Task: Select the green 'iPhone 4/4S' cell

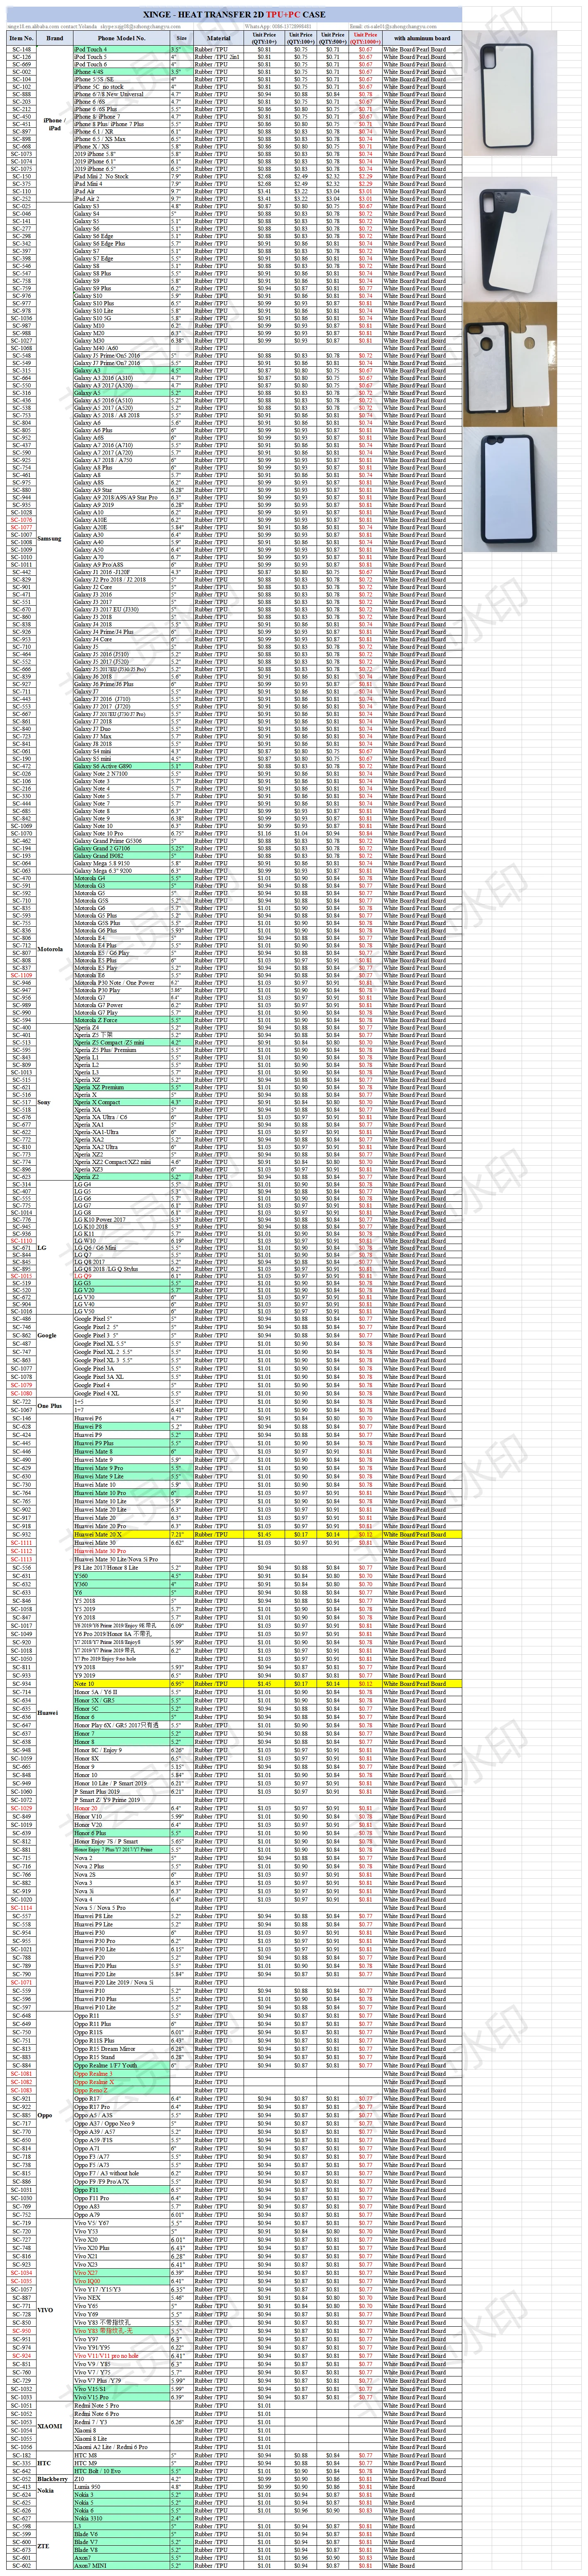Action: [121, 72]
